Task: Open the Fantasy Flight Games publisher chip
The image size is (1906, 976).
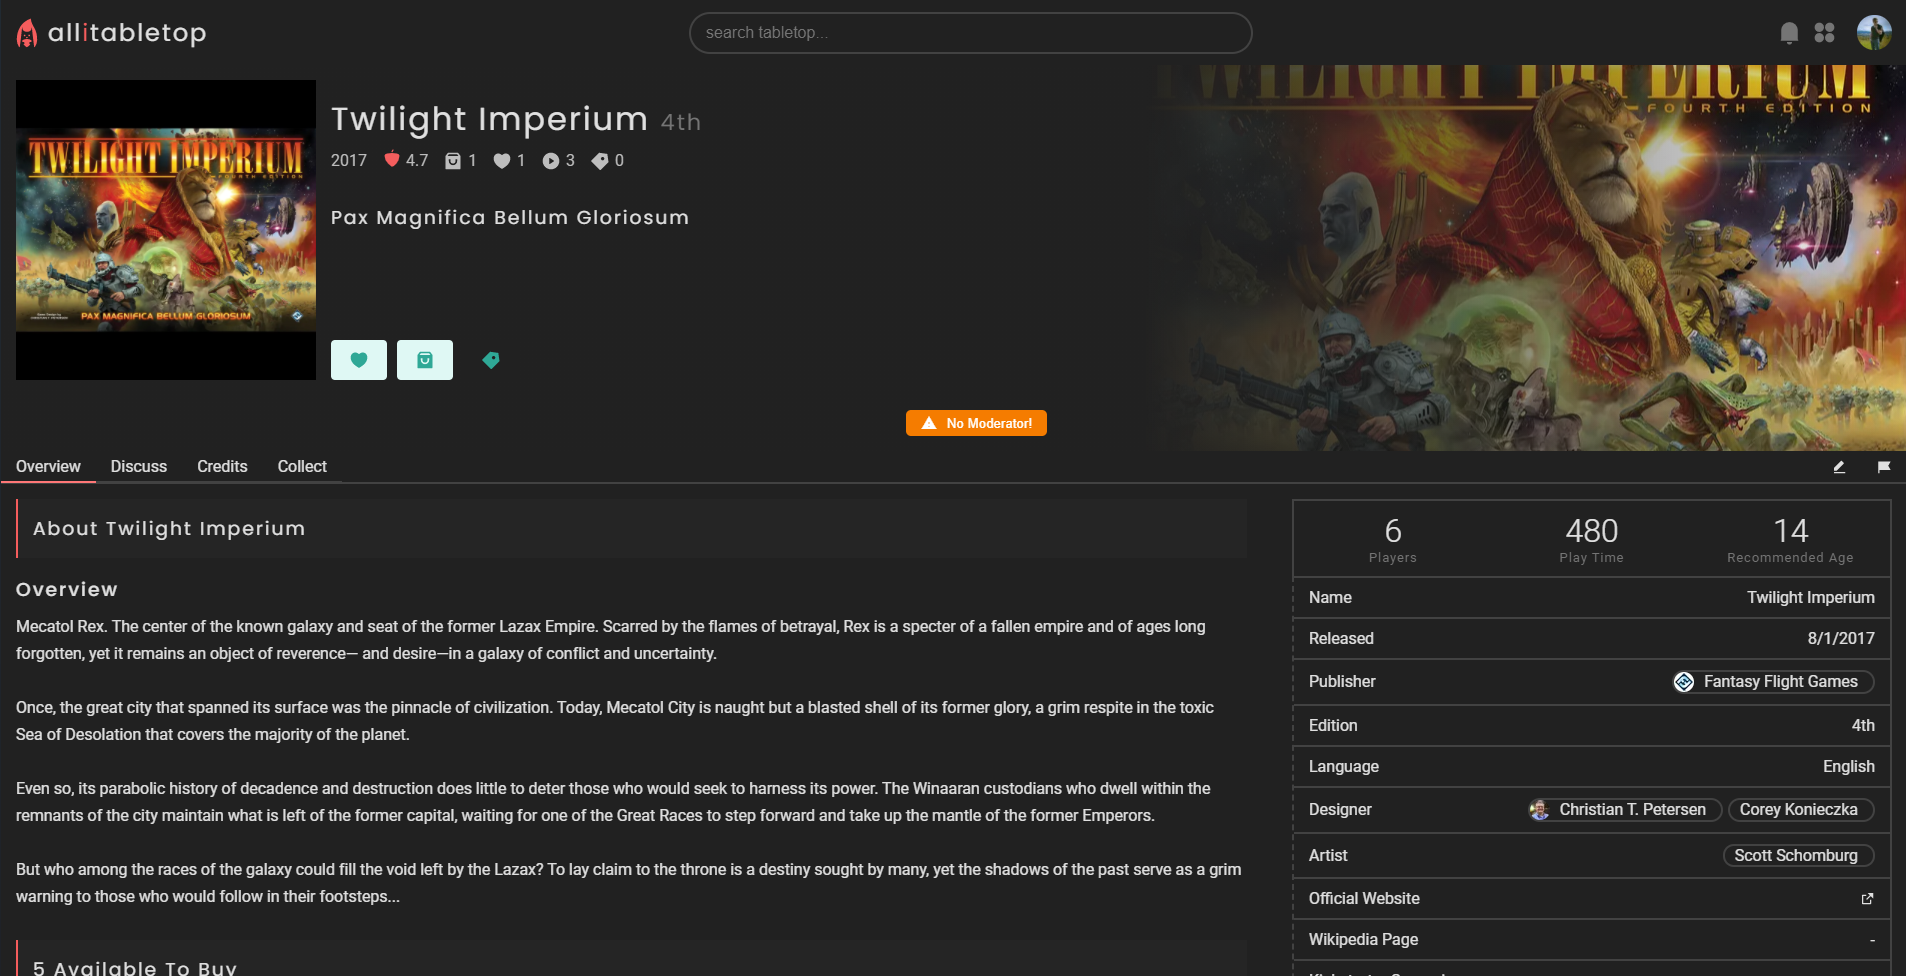Action: (1774, 682)
